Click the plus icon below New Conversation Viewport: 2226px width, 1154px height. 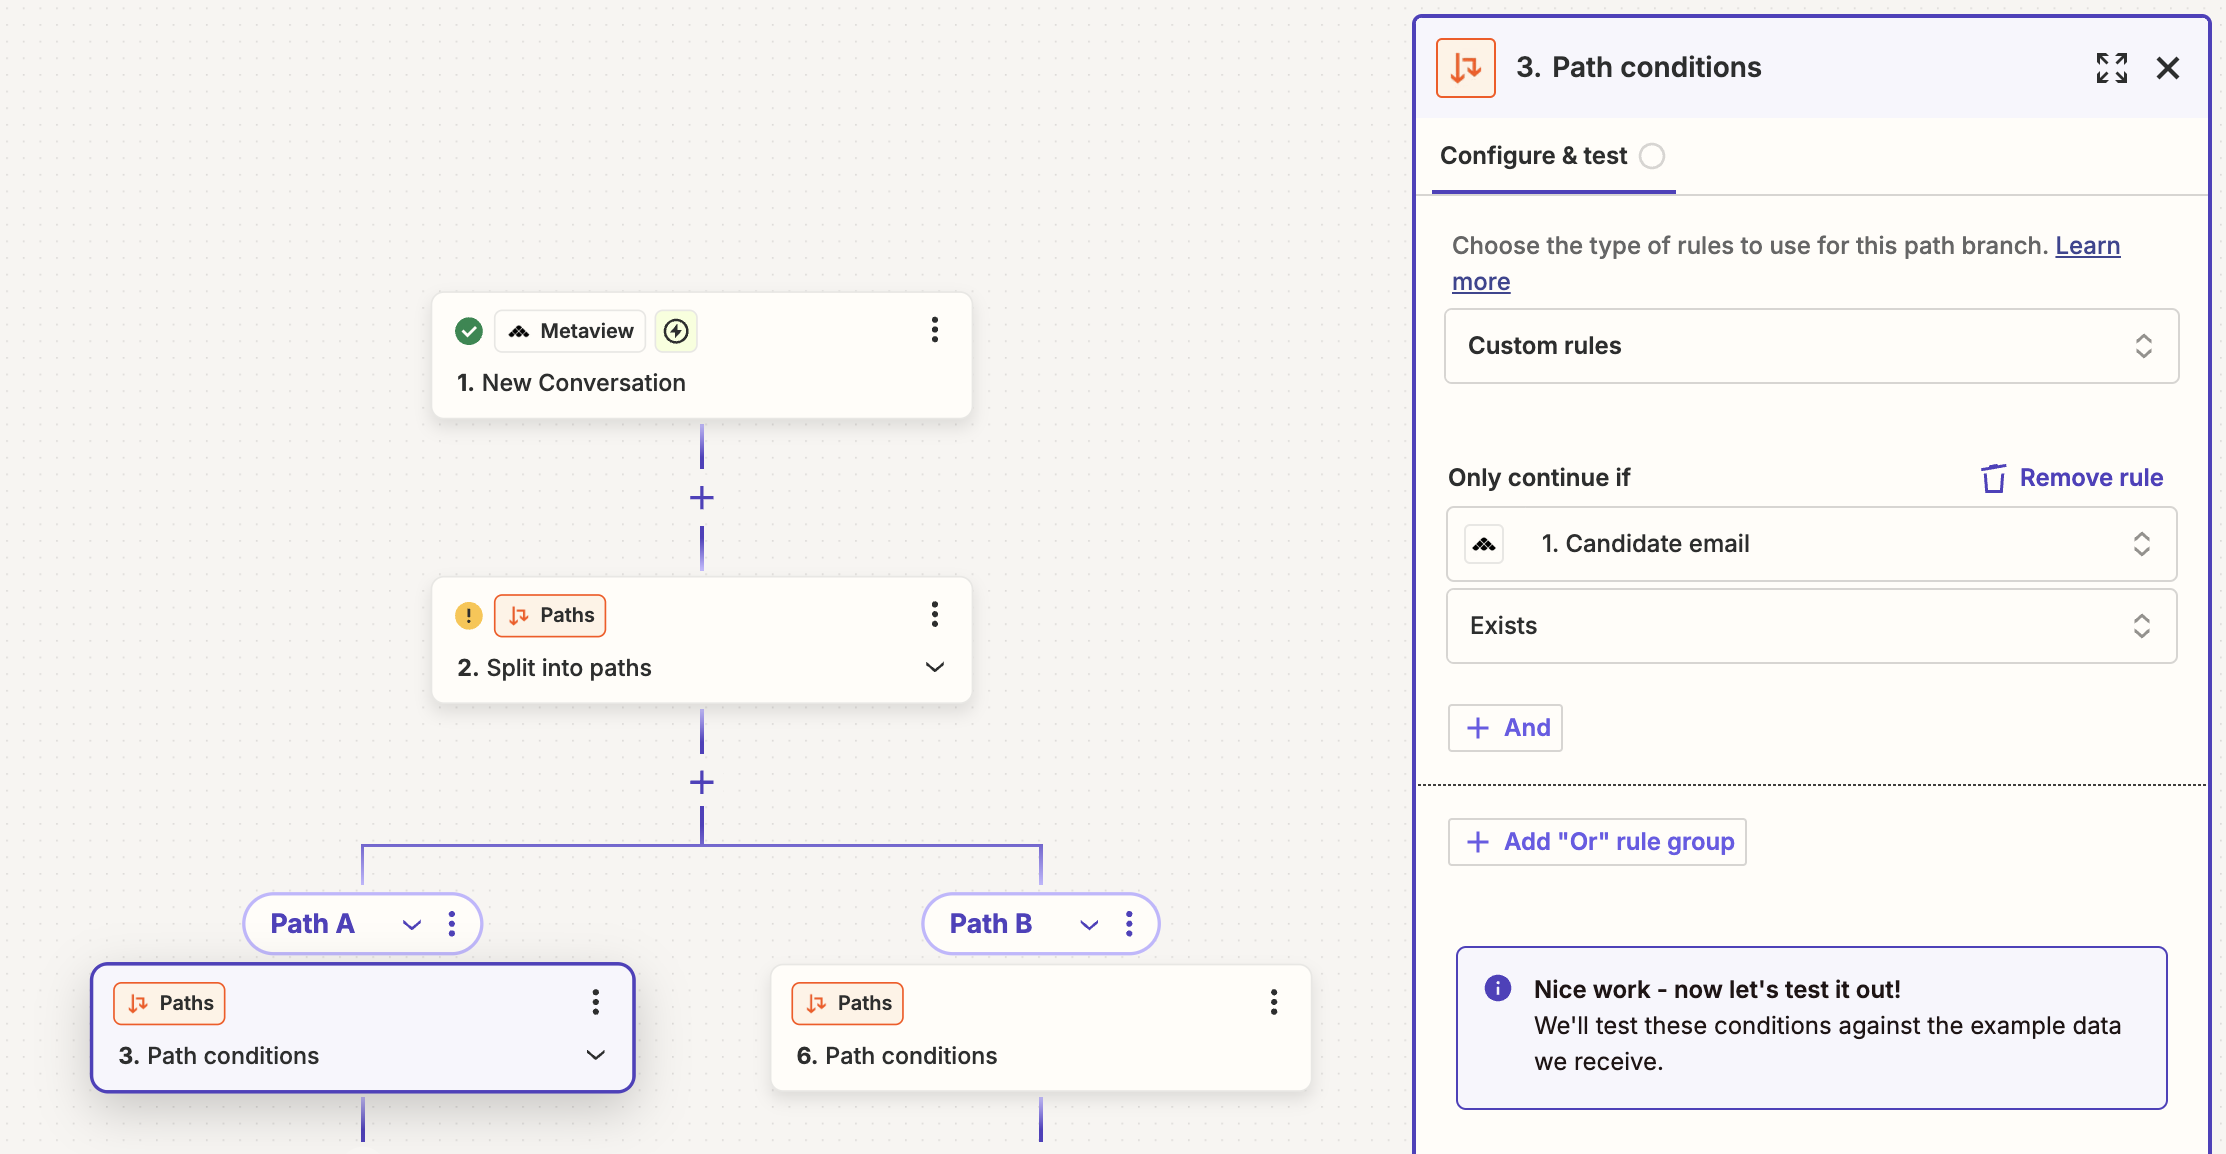tap(702, 497)
